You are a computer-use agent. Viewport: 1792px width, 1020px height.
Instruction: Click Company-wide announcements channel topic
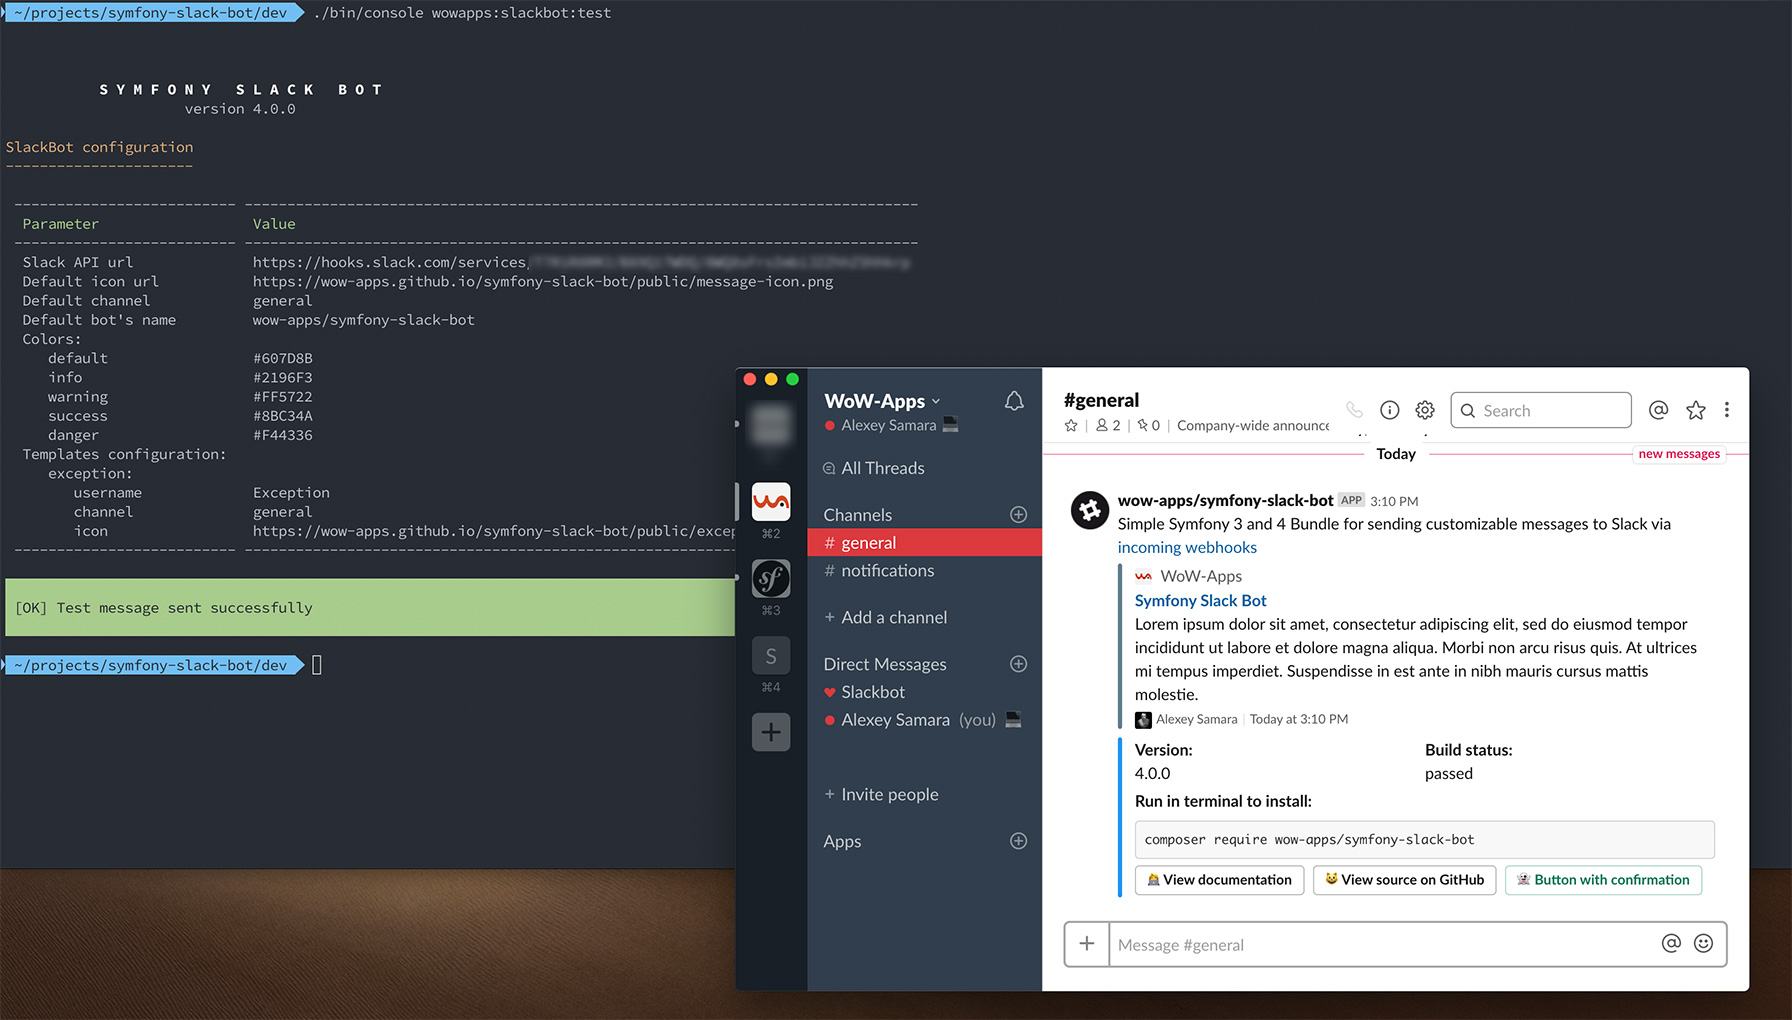click(x=1253, y=425)
